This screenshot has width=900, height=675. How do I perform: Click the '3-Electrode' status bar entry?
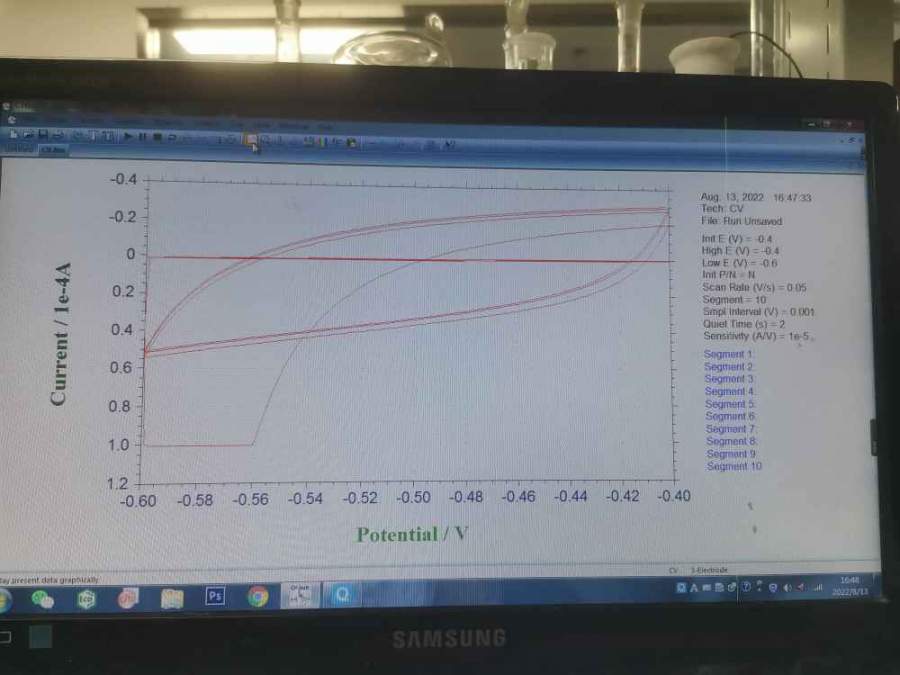[709, 570]
